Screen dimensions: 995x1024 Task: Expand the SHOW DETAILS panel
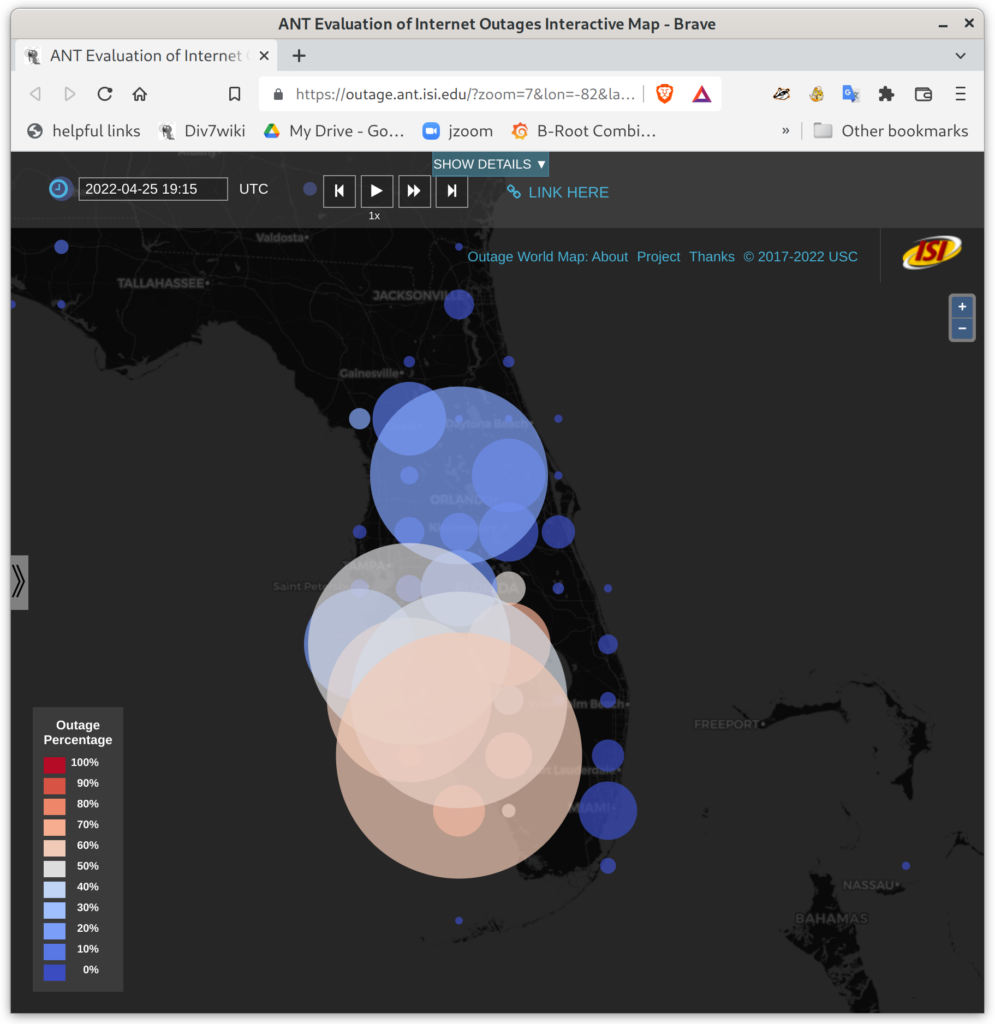490,164
